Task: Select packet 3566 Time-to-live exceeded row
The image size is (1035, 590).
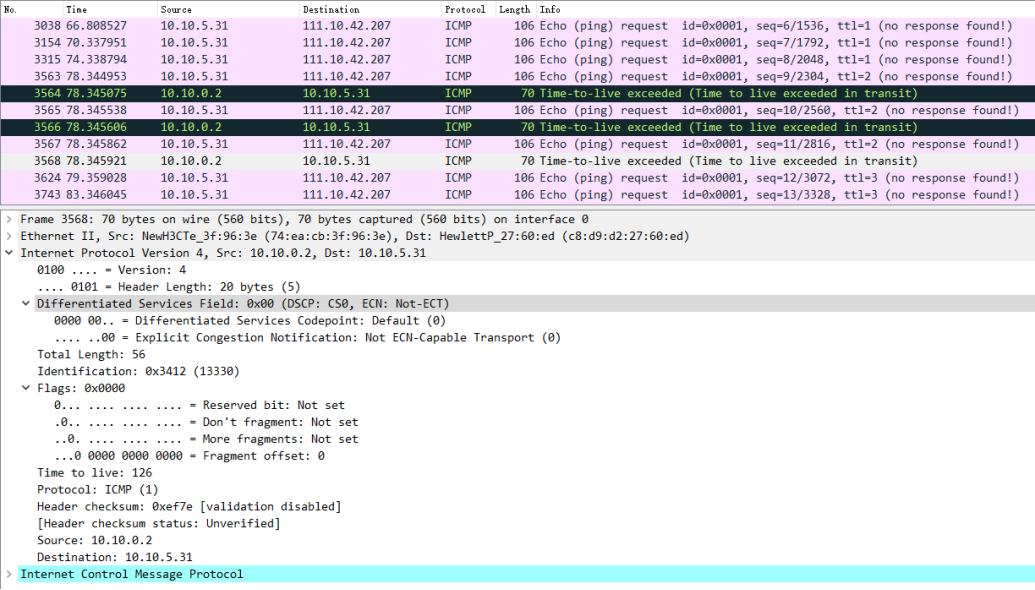Action: (518, 127)
